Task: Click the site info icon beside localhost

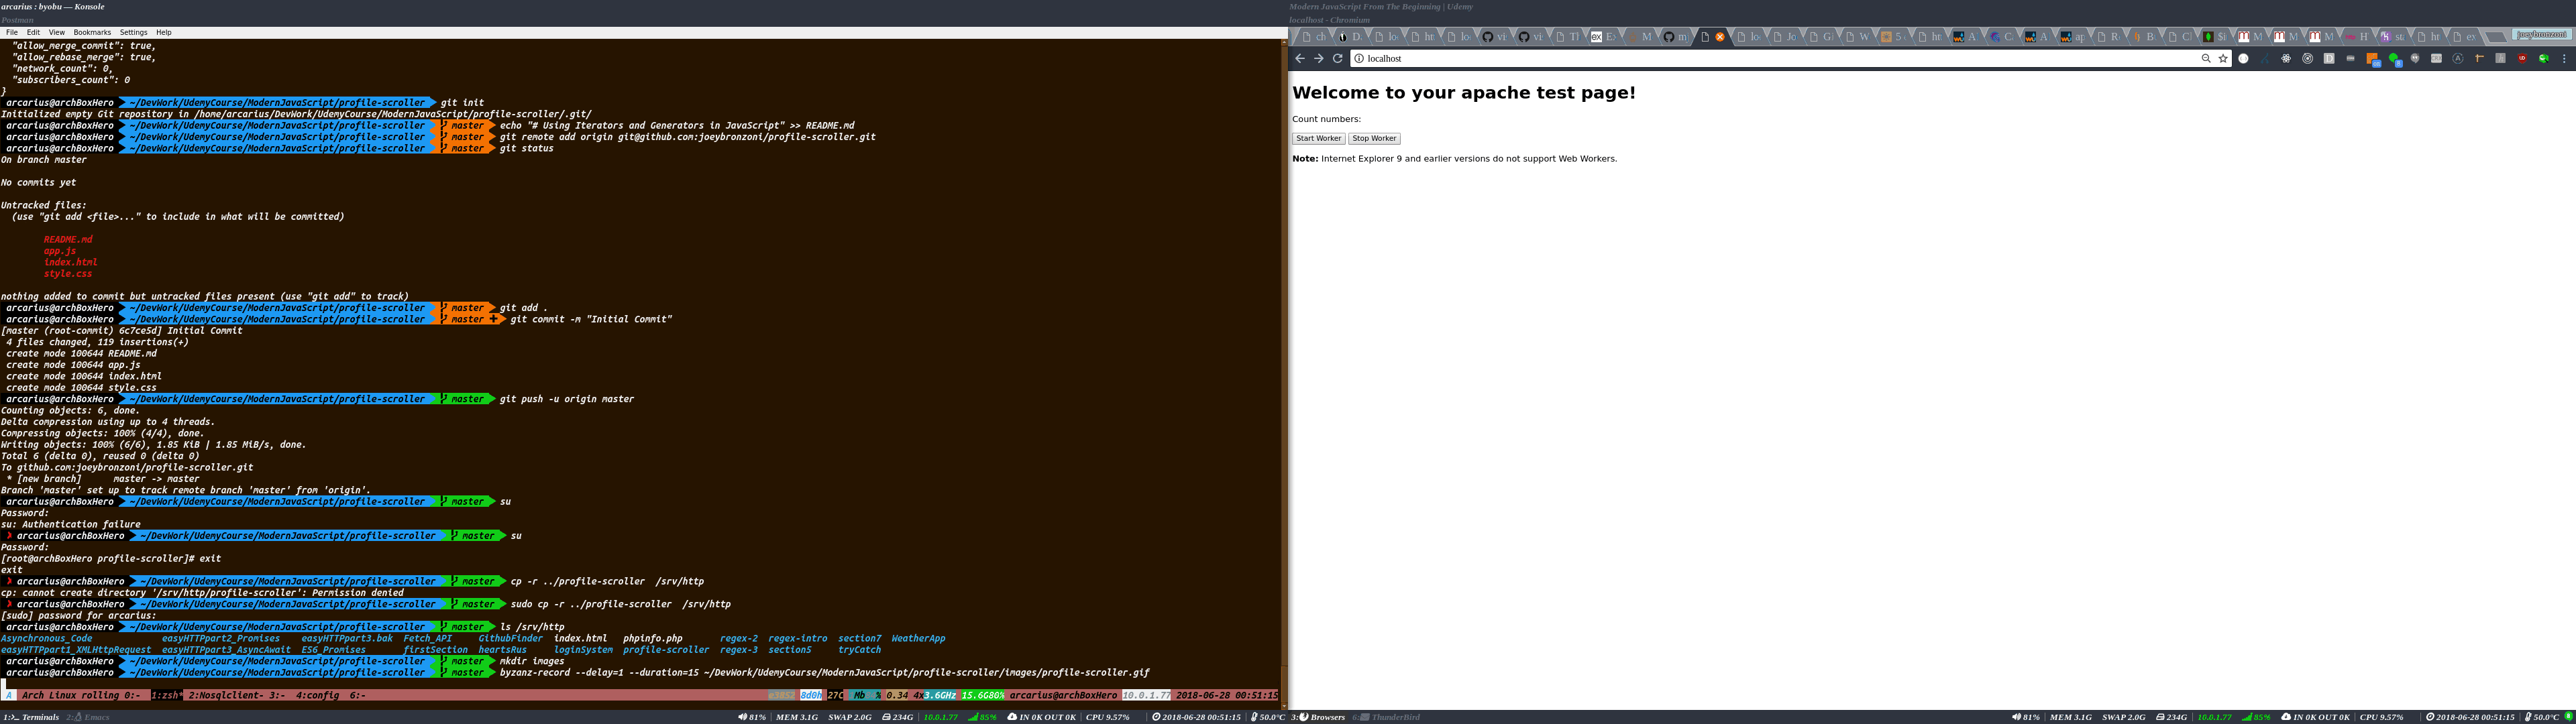Action: [1359, 58]
